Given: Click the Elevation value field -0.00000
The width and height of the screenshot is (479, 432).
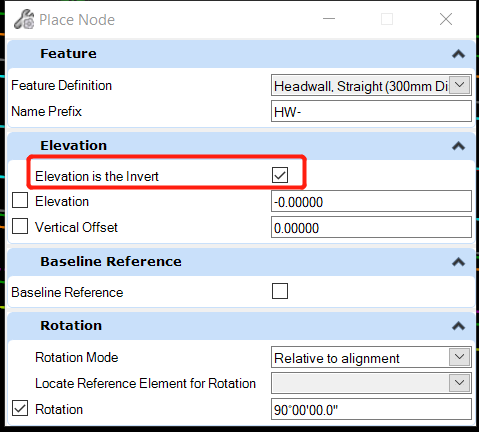Looking at the screenshot, I should (x=371, y=201).
